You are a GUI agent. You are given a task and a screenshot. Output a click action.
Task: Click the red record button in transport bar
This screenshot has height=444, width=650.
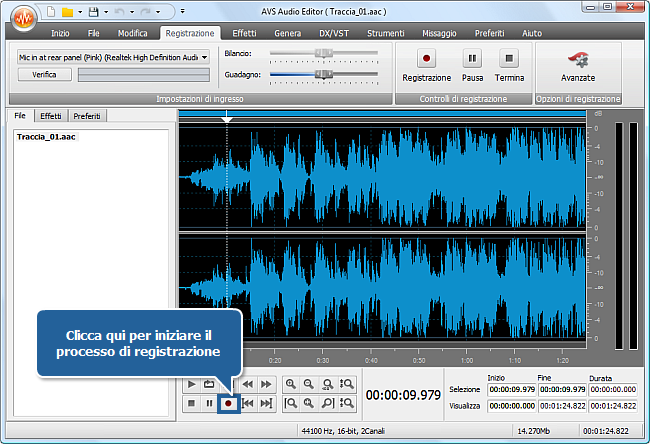click(228, 403)
